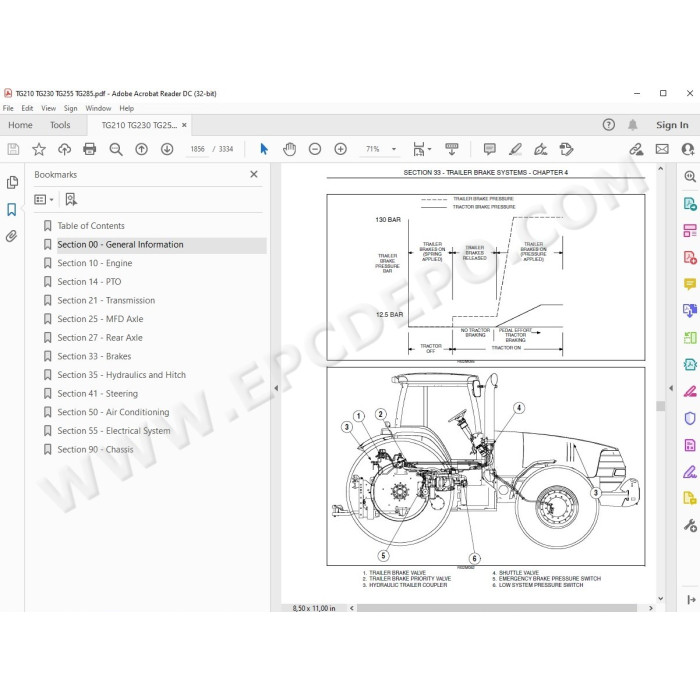This screenshot has width=700, height=700.
Task: Click the current page number field
Action: coord(197,149)
